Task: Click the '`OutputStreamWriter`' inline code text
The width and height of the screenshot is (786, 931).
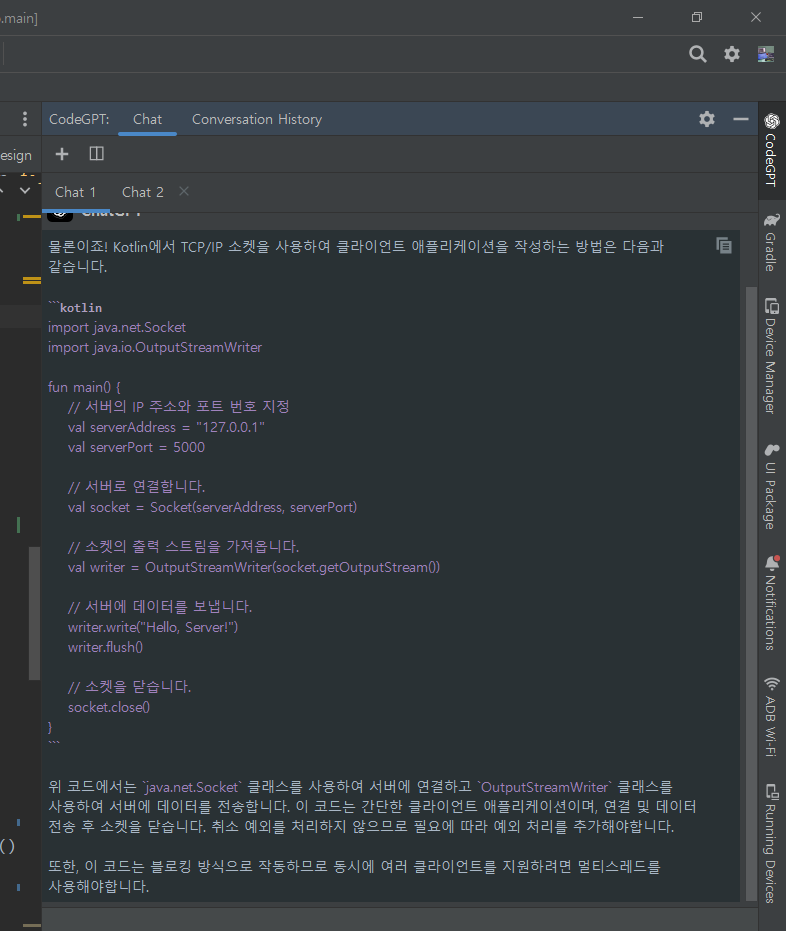Action: coord(544,787)
